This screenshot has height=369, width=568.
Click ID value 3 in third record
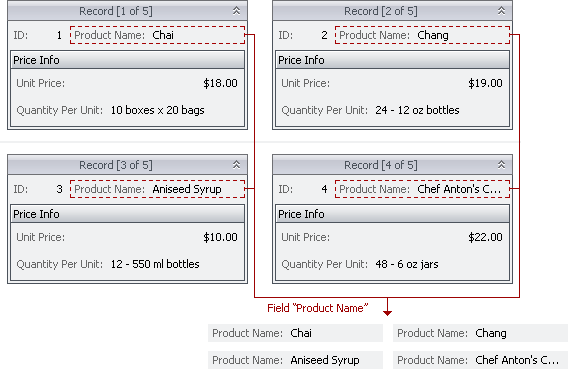pyautogui.click(x=59, y=189)
